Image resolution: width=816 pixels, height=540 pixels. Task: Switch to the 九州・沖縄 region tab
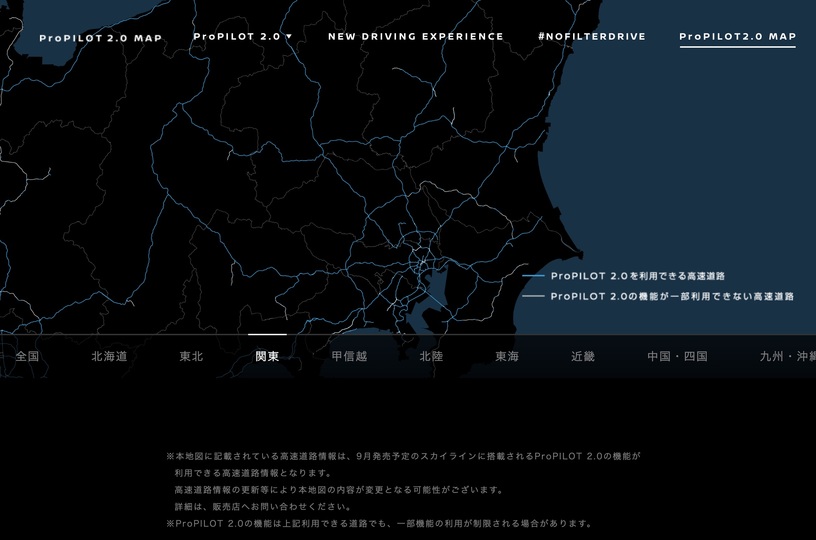[x=787, y=356]
